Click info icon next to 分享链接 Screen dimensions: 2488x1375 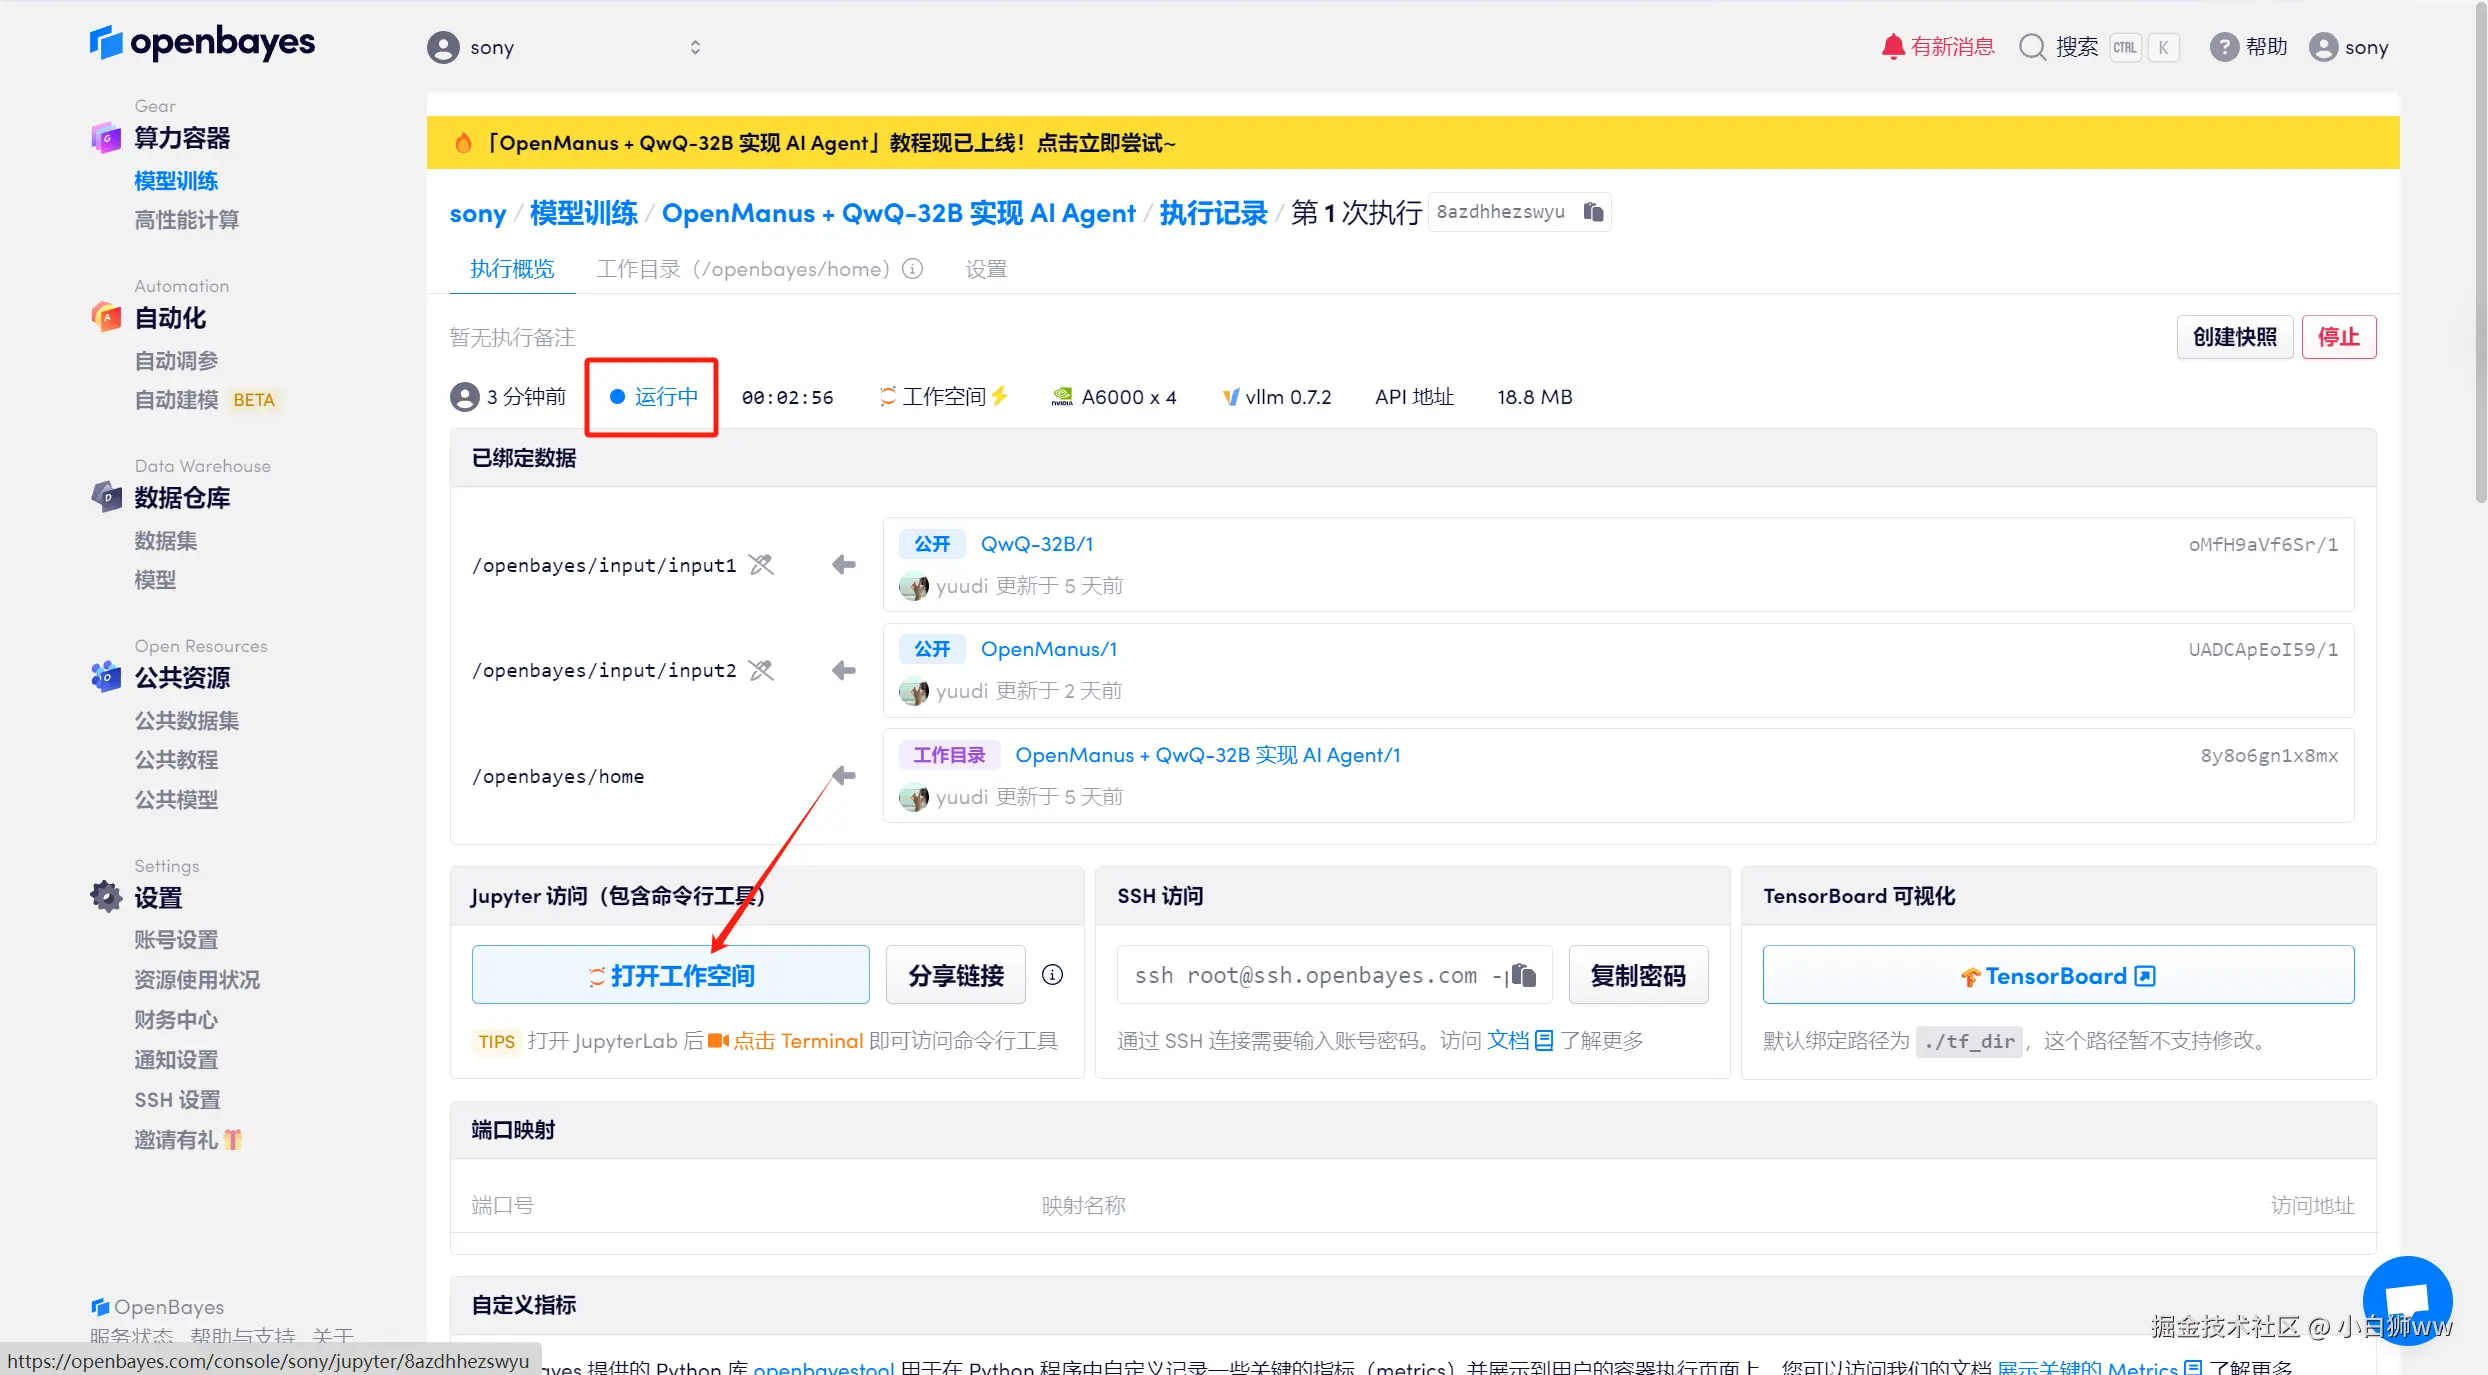pos(1052,975)
